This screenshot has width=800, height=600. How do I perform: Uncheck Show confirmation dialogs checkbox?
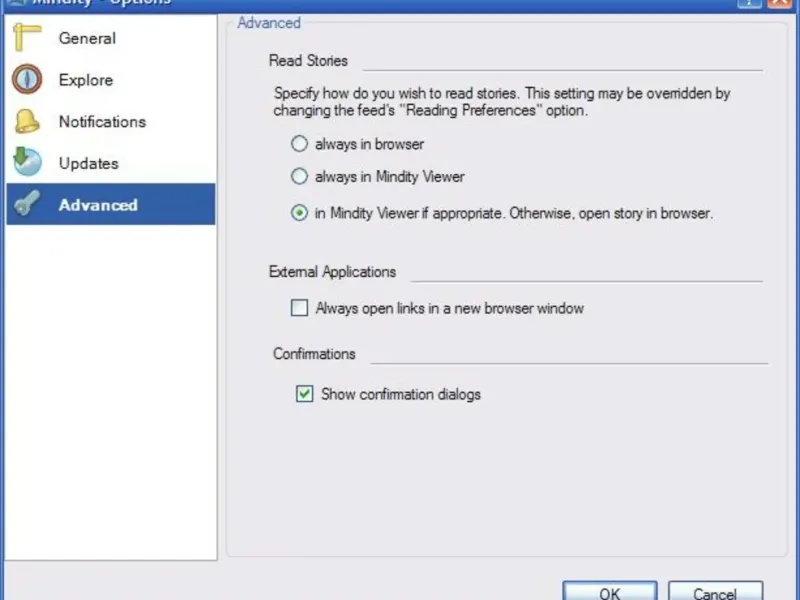(x=305, y=394)
